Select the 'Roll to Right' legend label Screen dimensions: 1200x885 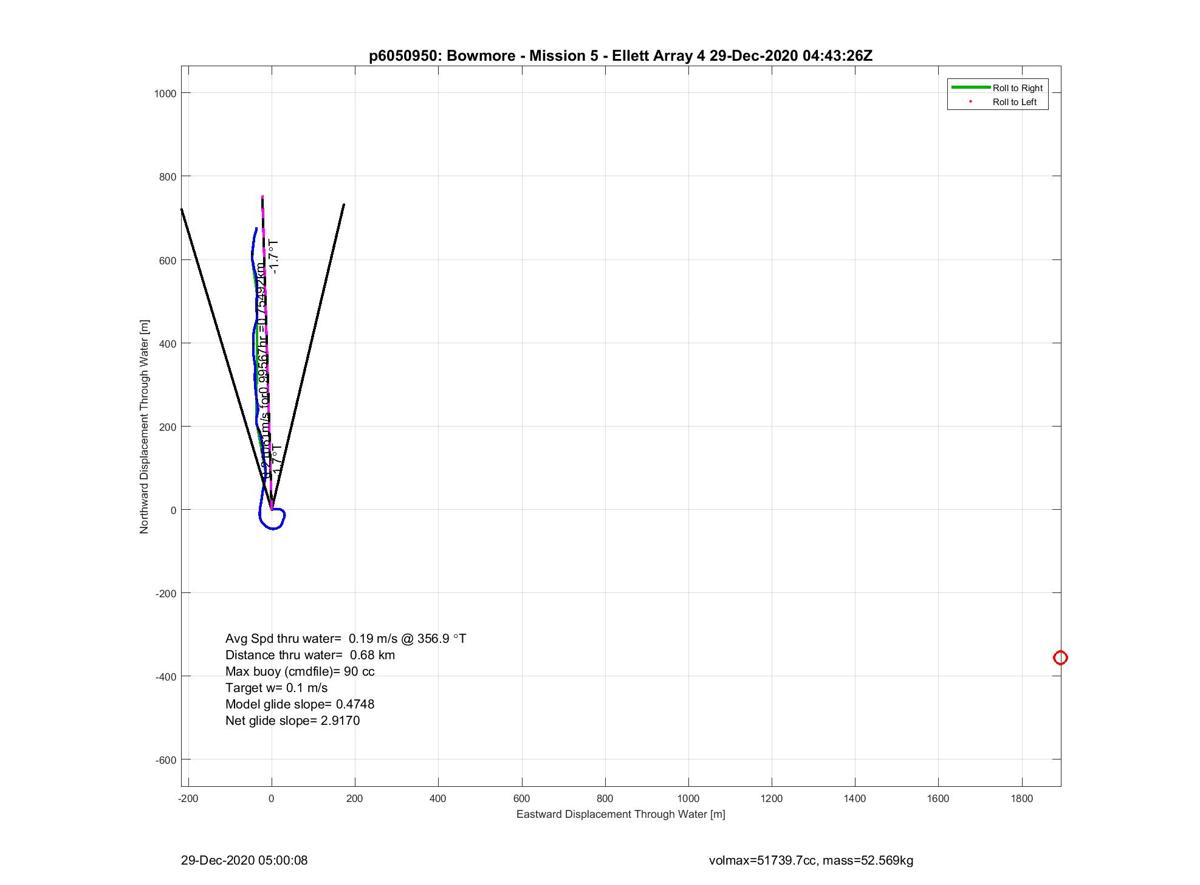[x=1017, y=88]
